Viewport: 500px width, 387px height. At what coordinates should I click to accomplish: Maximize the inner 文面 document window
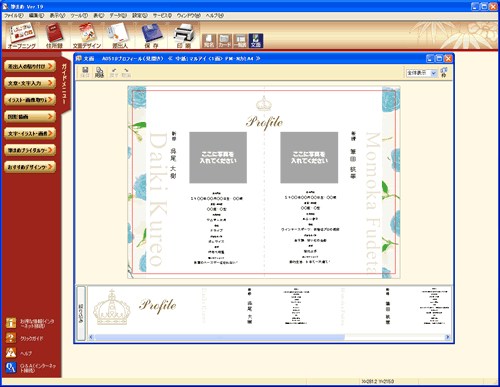pyautogui.click(x=439, y=59)
